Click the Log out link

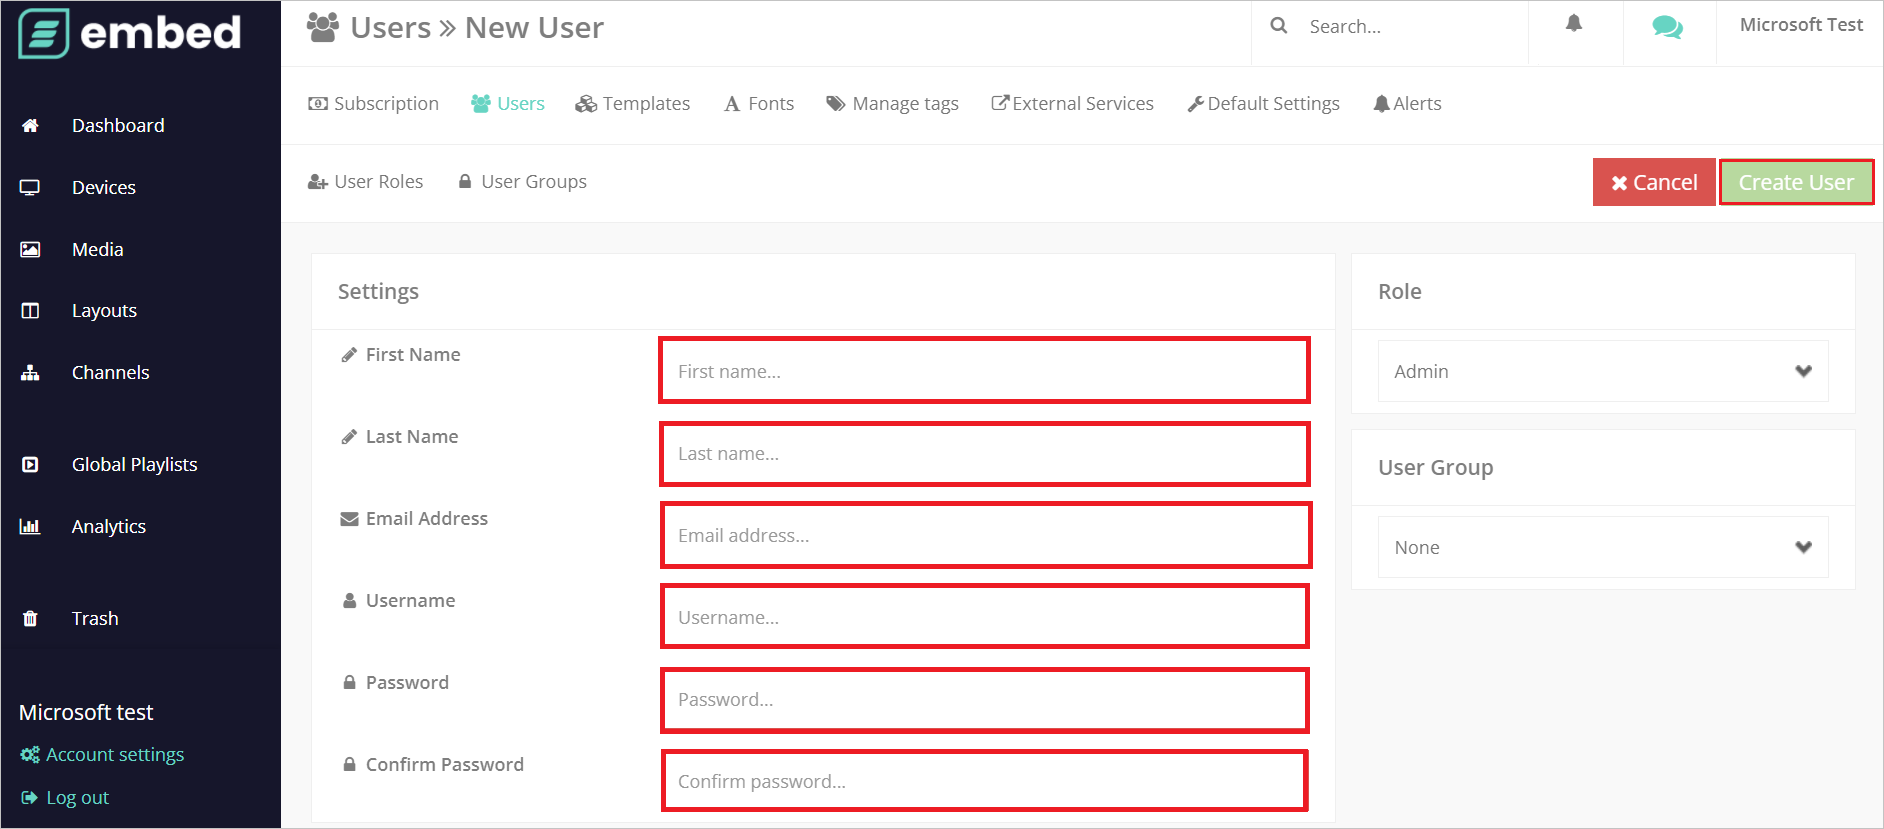65,798
